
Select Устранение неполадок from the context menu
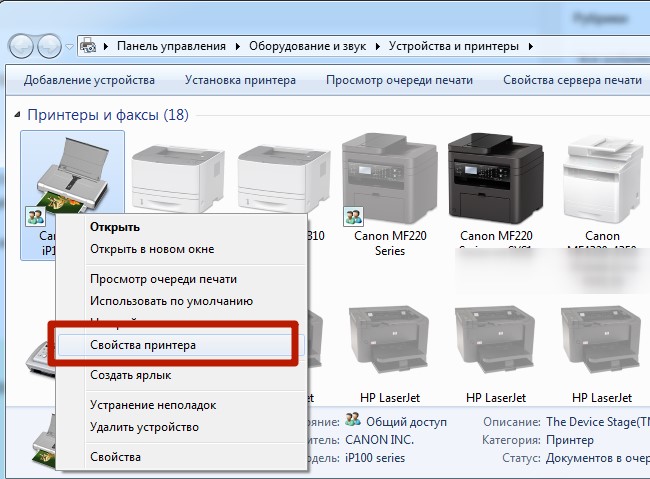point(153,405)
